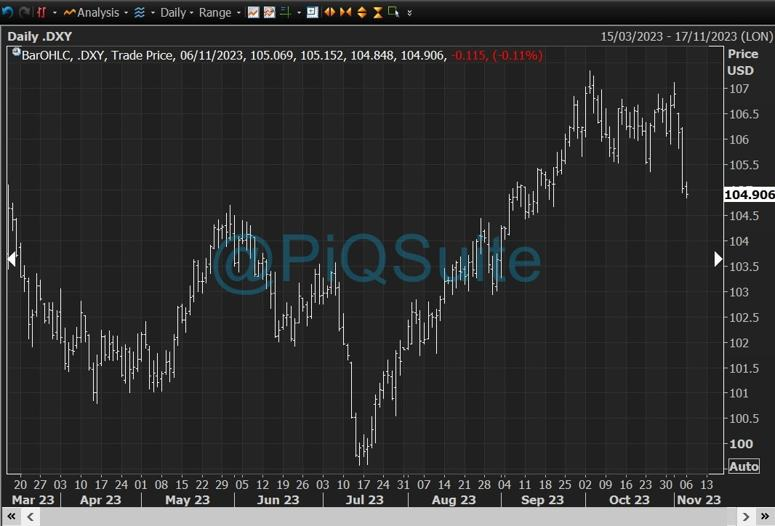Open the chart-type dropdown arrow beside red bars icon
775x526 pixels.
click(55, 13)
